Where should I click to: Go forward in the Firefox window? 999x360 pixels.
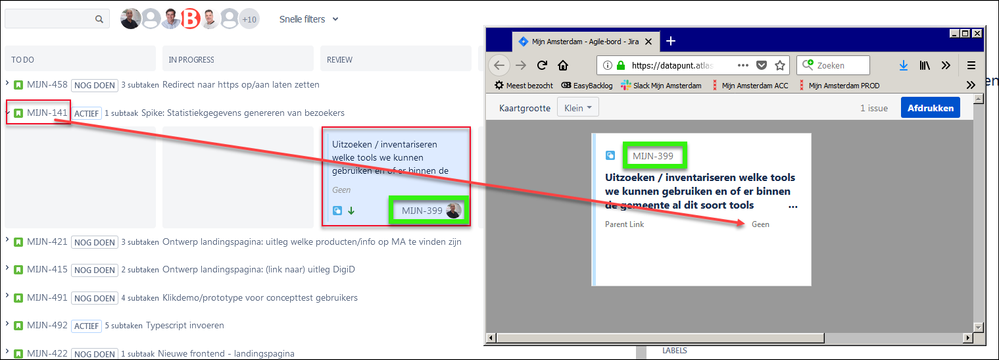pos(521,65)
